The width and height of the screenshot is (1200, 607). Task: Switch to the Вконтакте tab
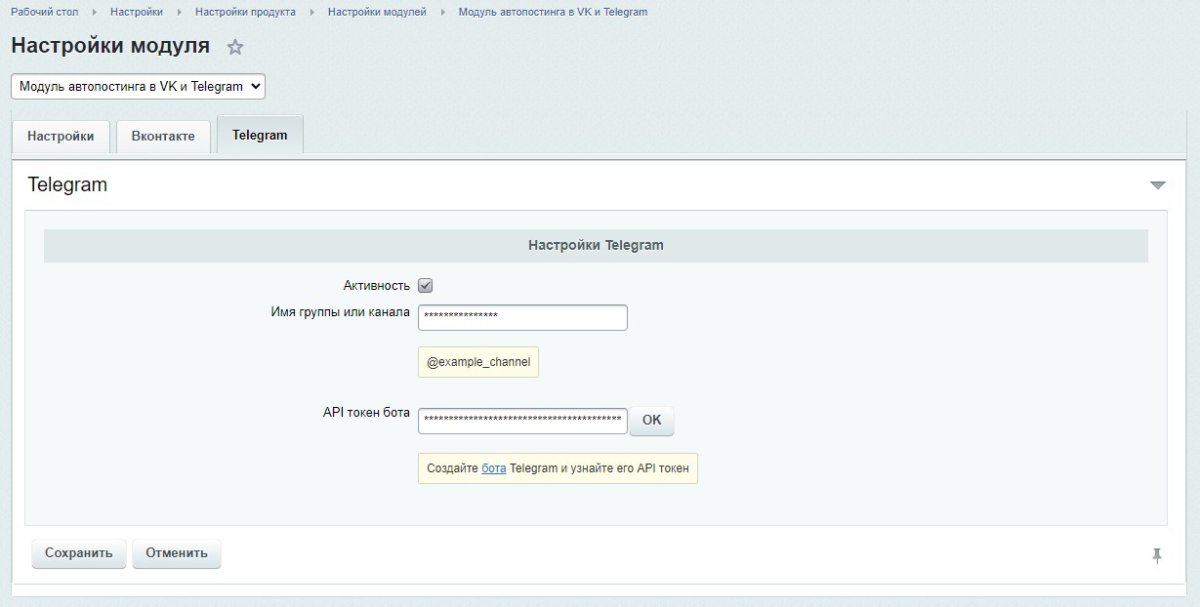point(163,138)
